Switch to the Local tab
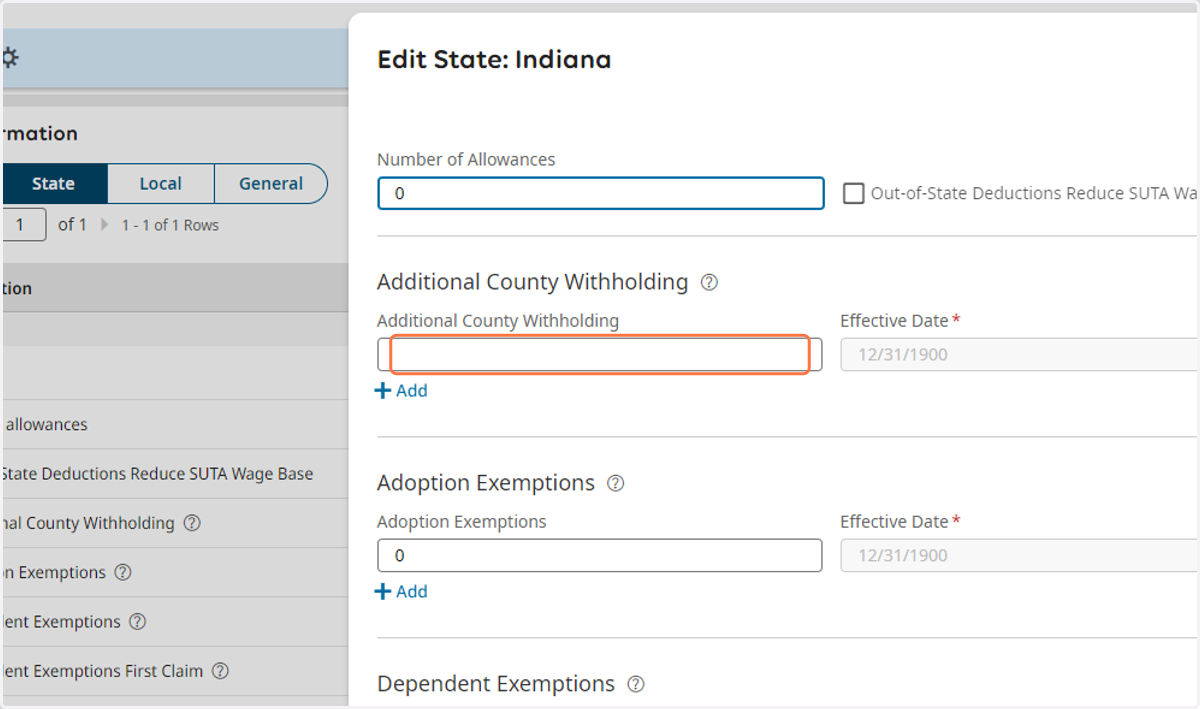Viewport: 1200px width, 709px height. pyautogui.click(x=160, y=184)
